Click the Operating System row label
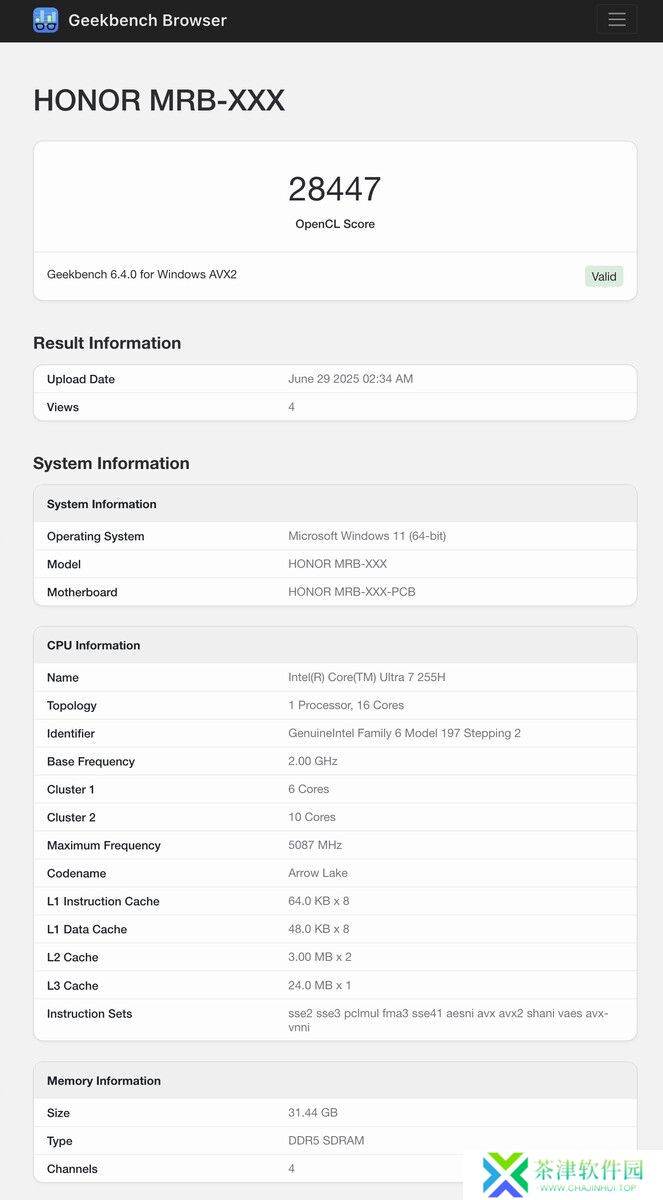Screen dimensions: 663x1200 (96, 536)
